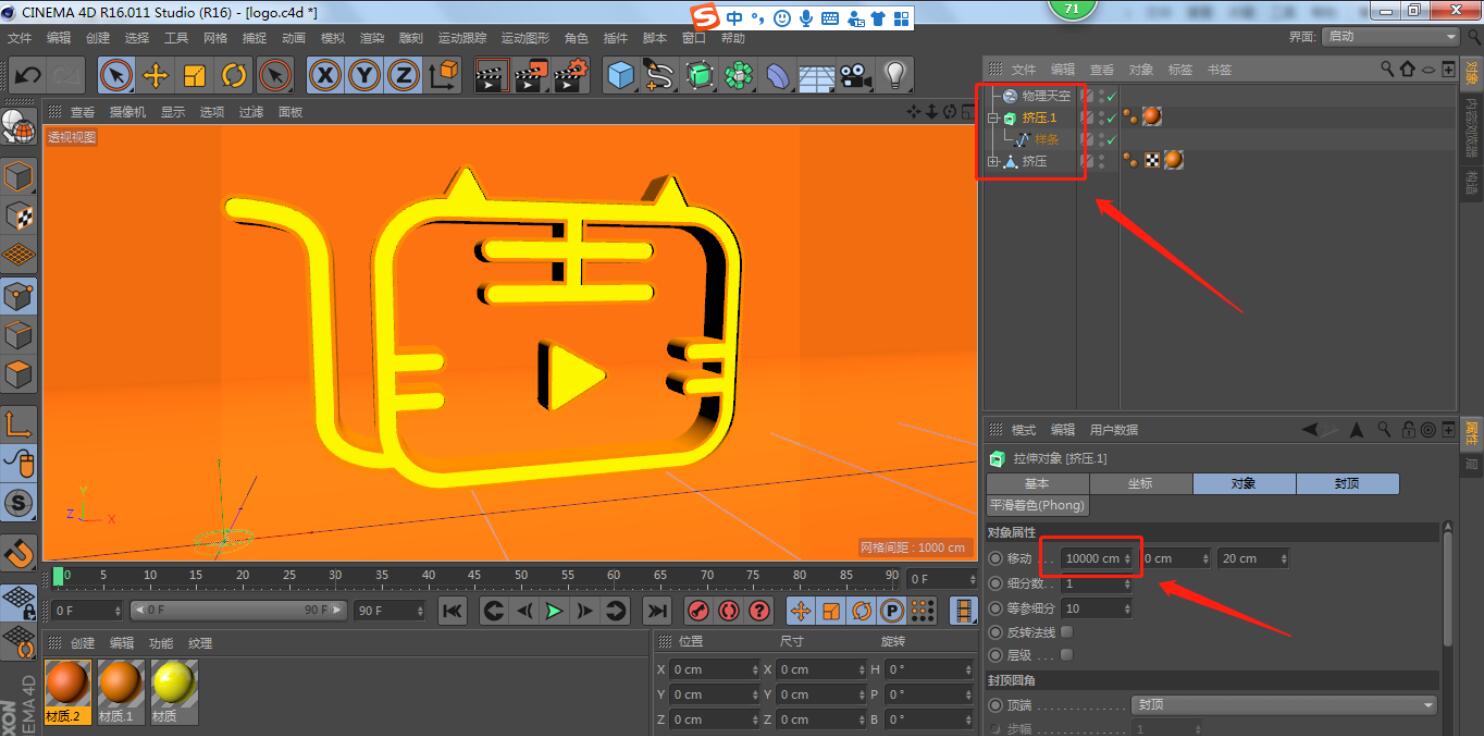This screenshot has width=1484, height=736.
Task: Open the 文件 menu in main menubar
Action: [x=20, y=38]
